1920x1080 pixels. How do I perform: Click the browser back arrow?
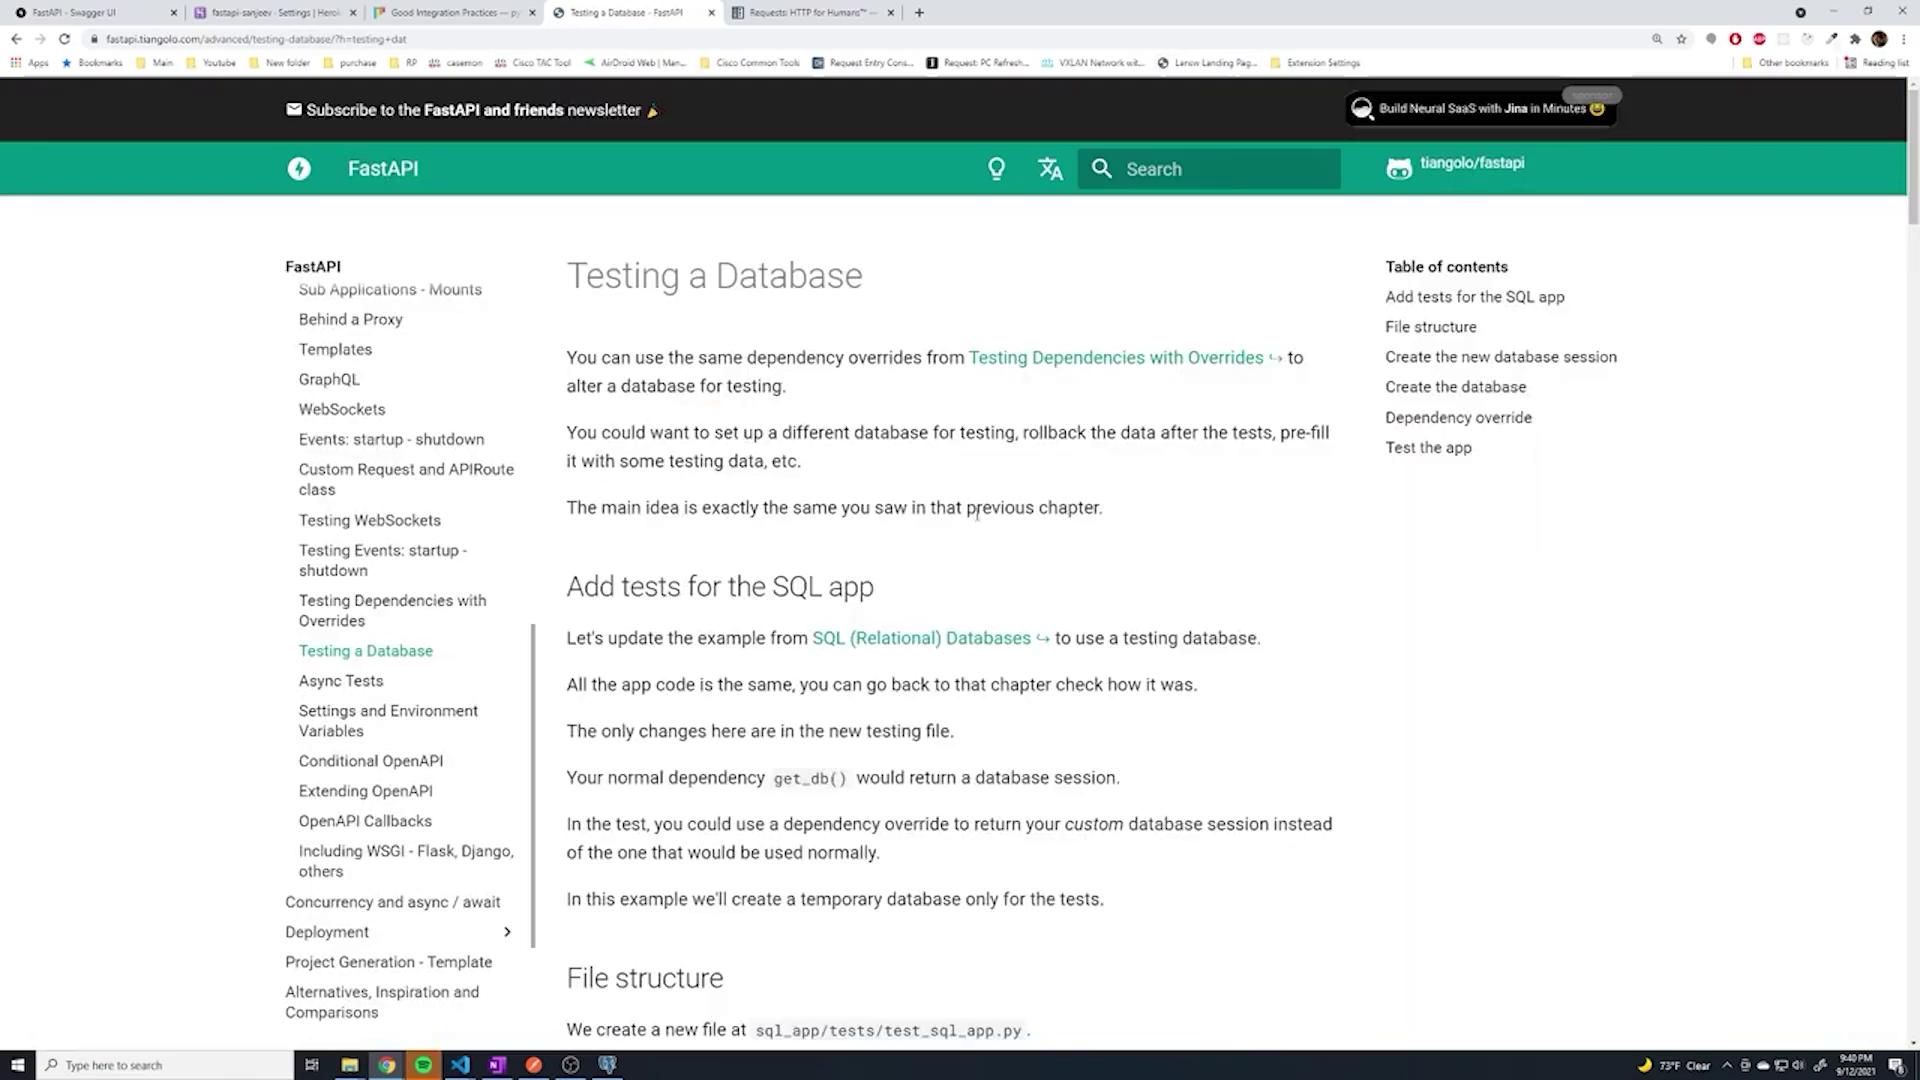point(16,39)
